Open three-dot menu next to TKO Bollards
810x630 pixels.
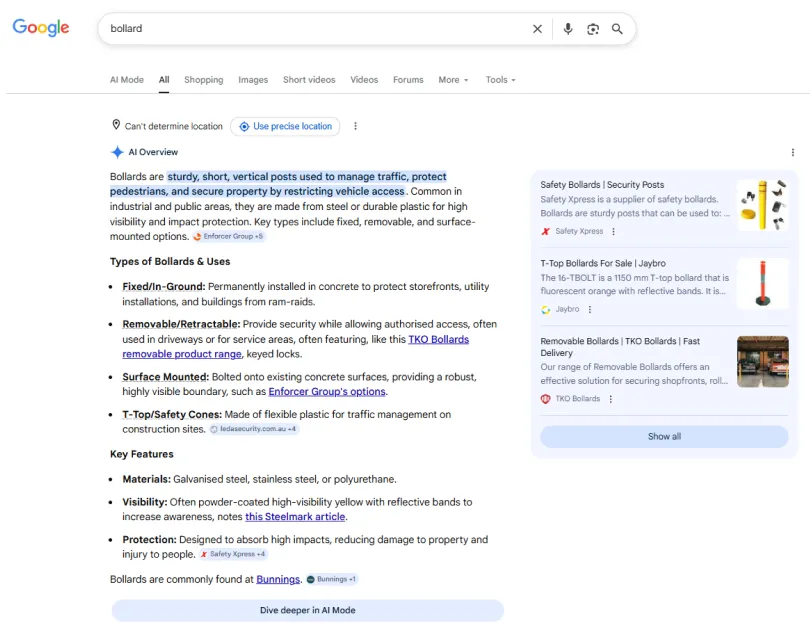[611, 399]
